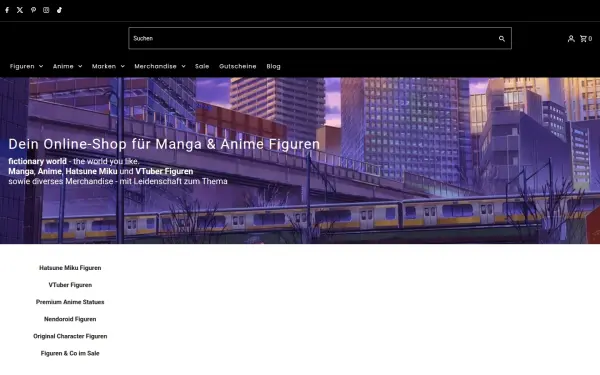
Task: Open Premium Anime Statues link
Action: click(70, 302)
